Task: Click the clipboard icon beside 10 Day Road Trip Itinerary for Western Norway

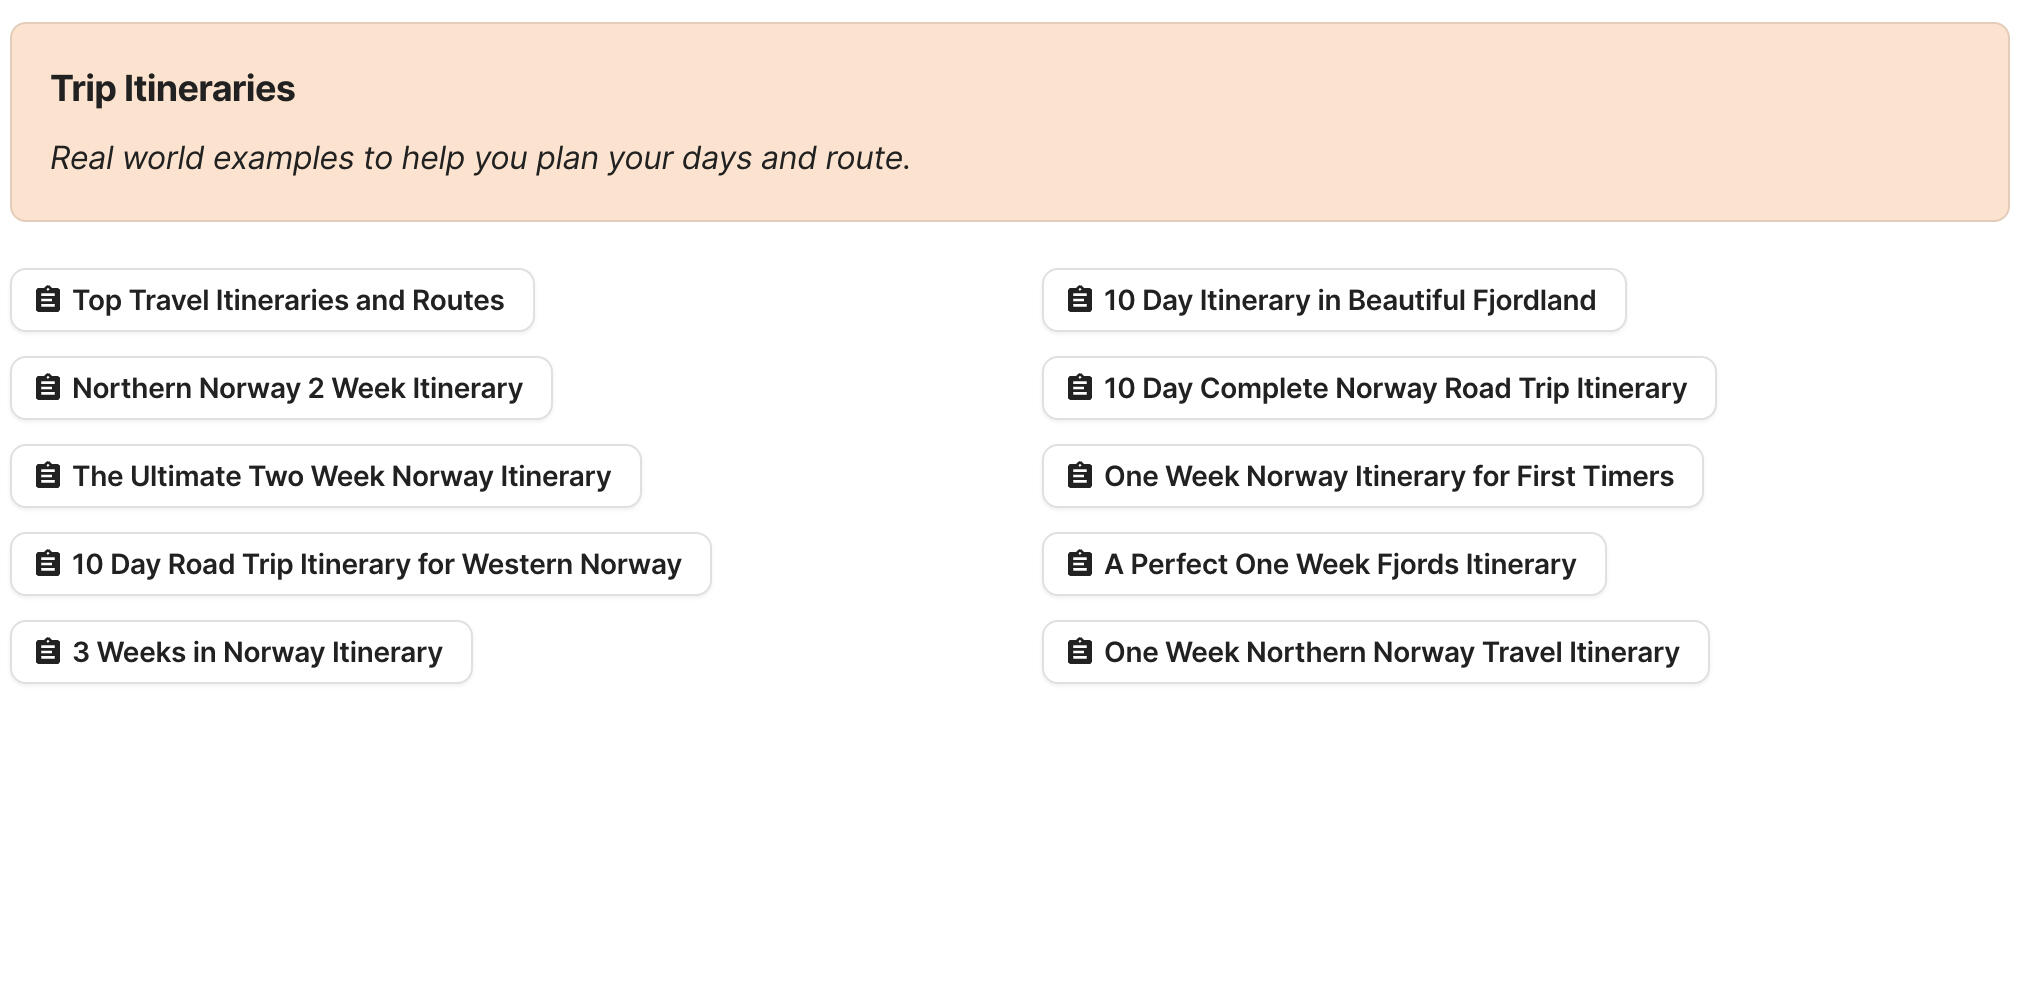Action: (x=47, y=563)
